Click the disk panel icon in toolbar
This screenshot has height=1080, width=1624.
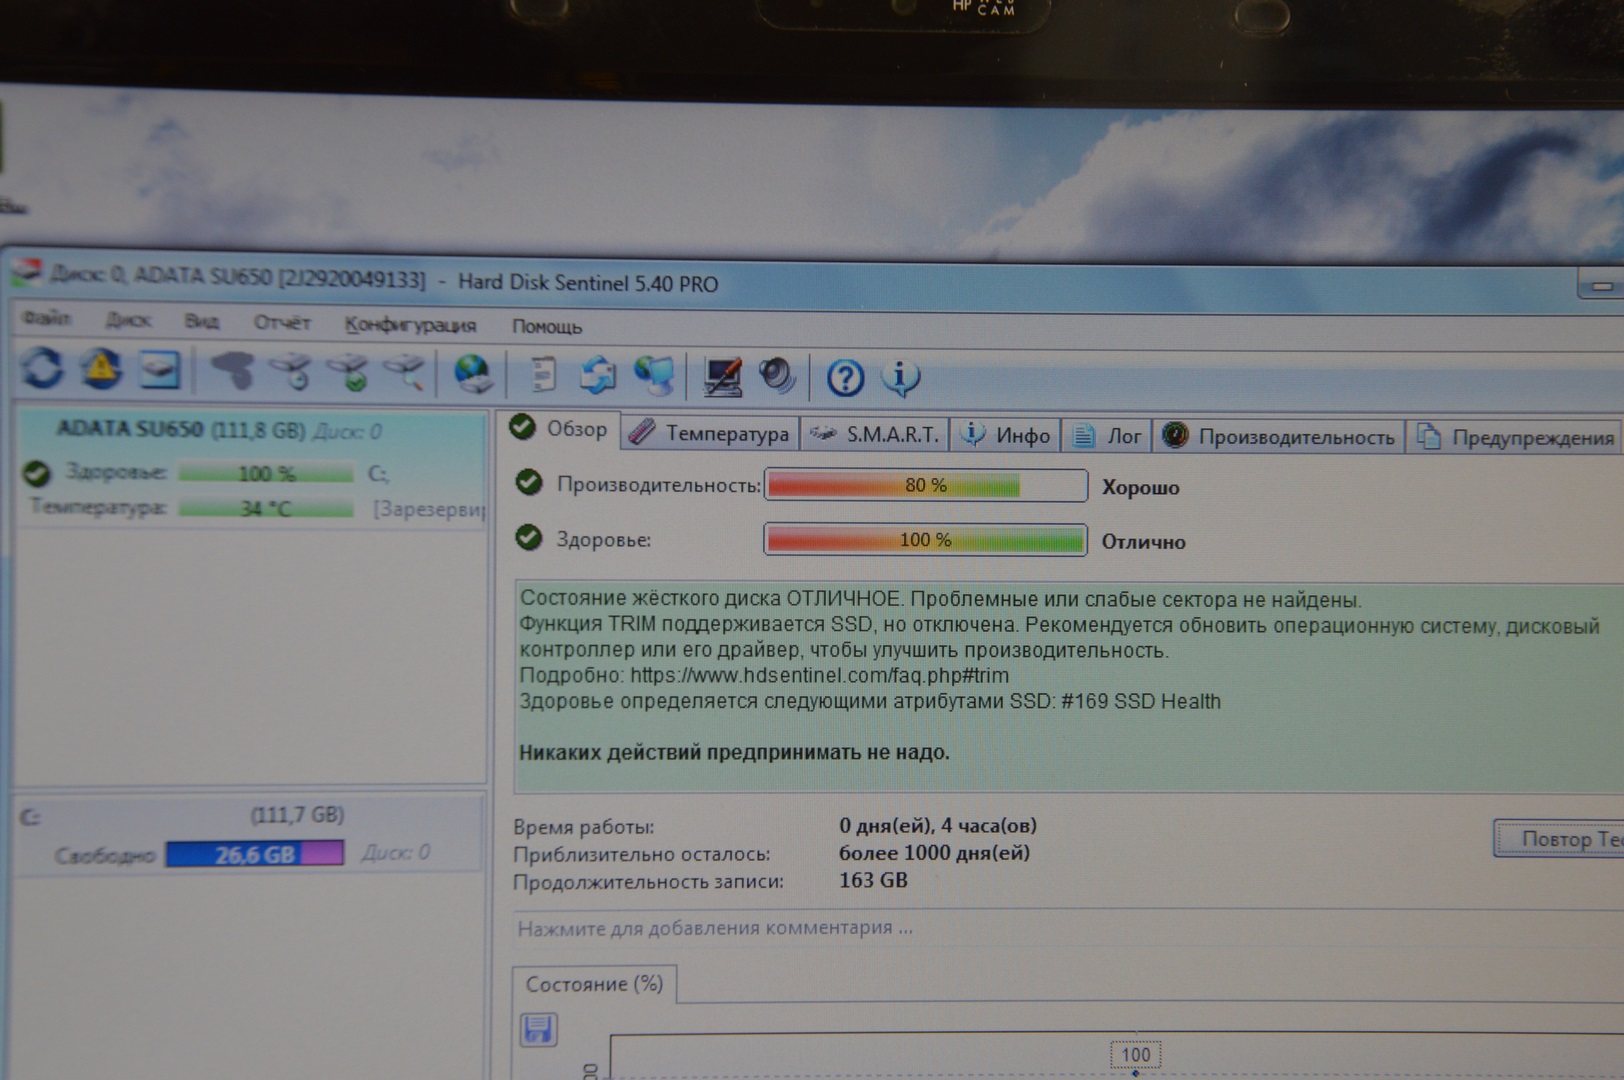(160, 370)
